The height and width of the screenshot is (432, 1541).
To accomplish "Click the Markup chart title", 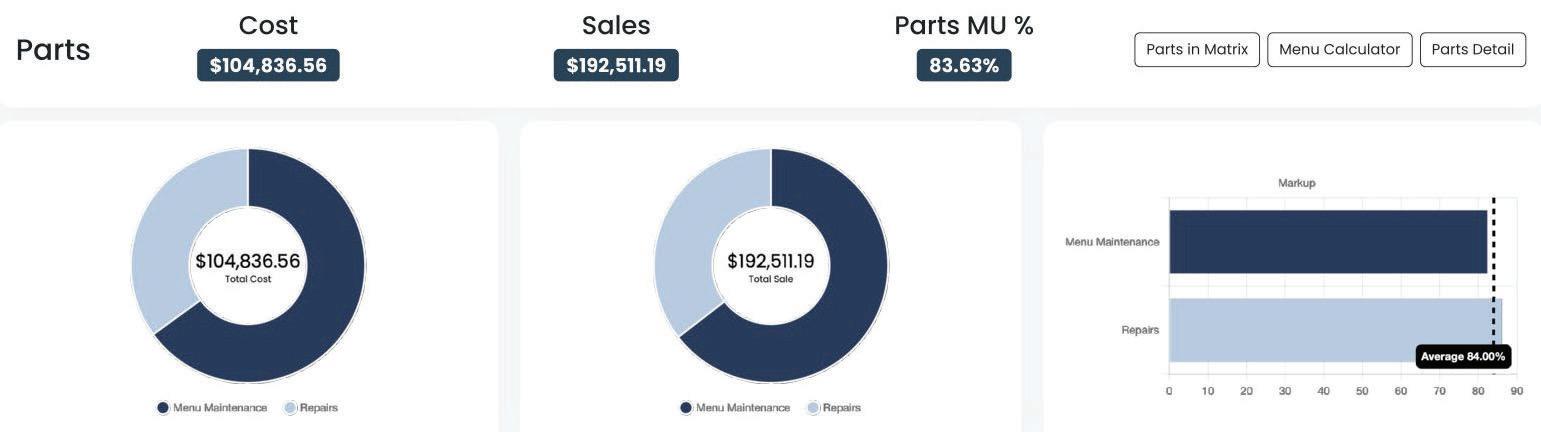I will click(1296, 183).
